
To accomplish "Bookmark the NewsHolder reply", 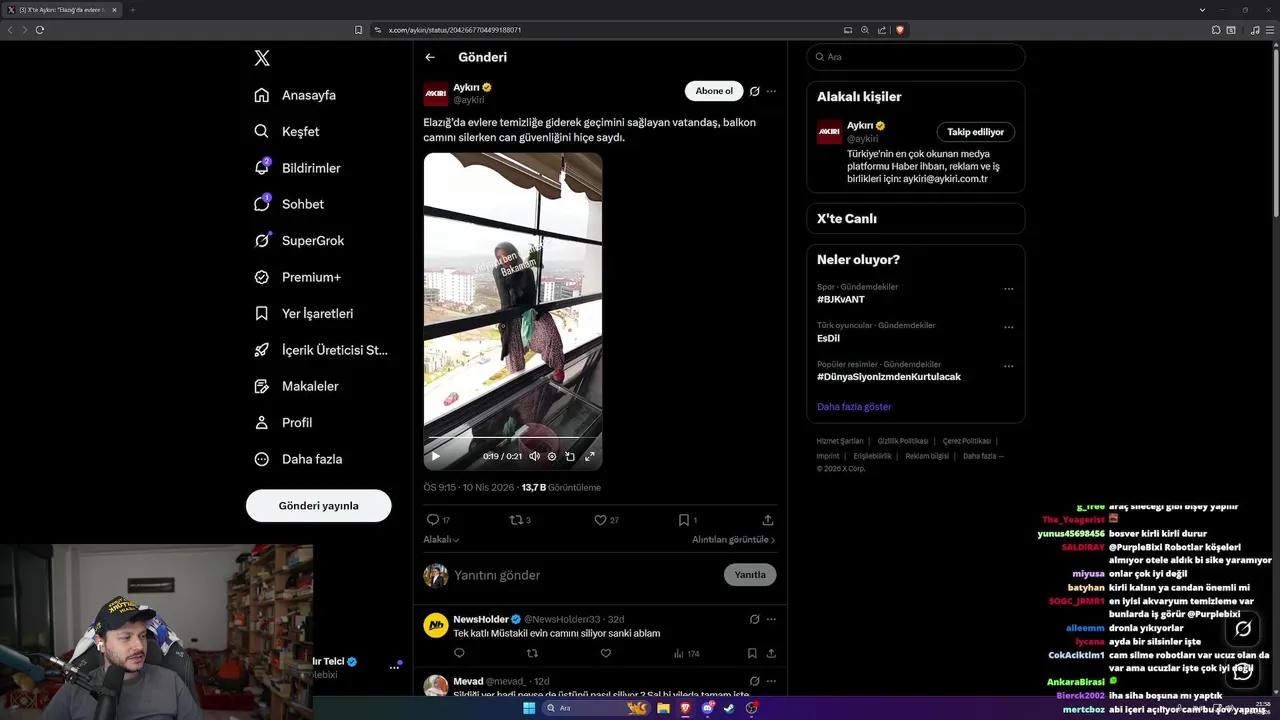I will point(752,654).
